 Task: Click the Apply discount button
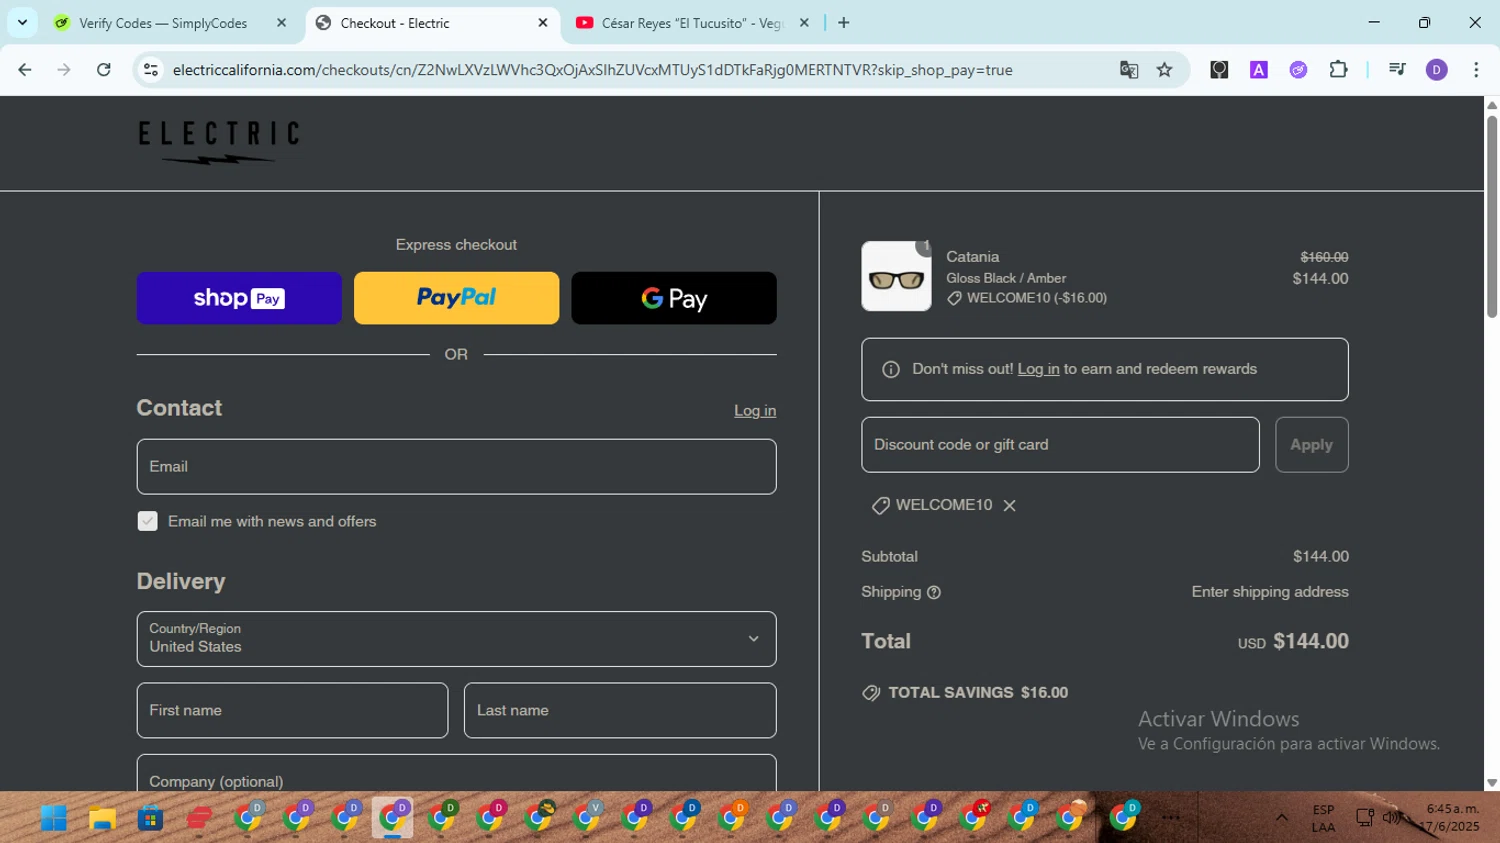pos(1312,445)
